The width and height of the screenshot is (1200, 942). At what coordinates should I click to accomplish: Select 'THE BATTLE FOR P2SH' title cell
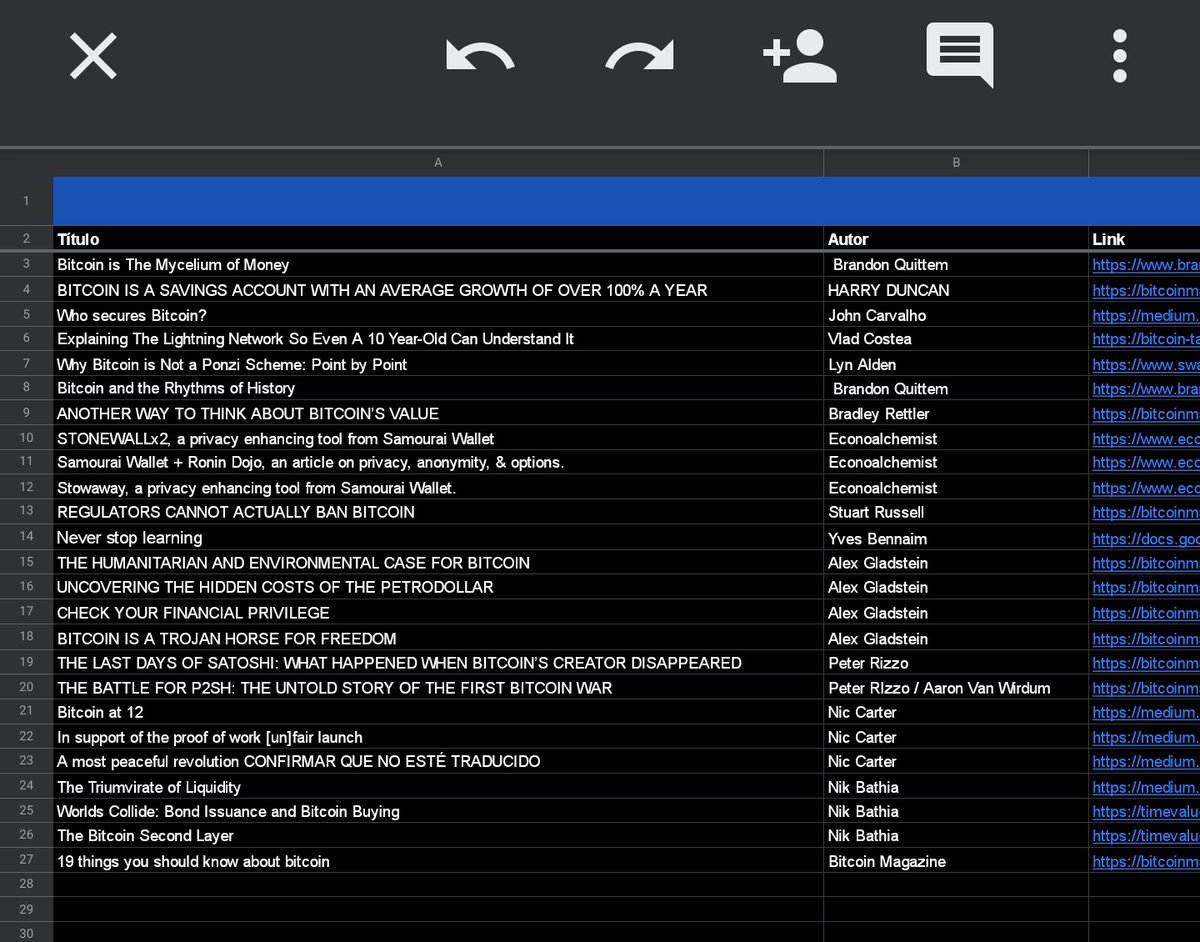click(x=438, y=688)
